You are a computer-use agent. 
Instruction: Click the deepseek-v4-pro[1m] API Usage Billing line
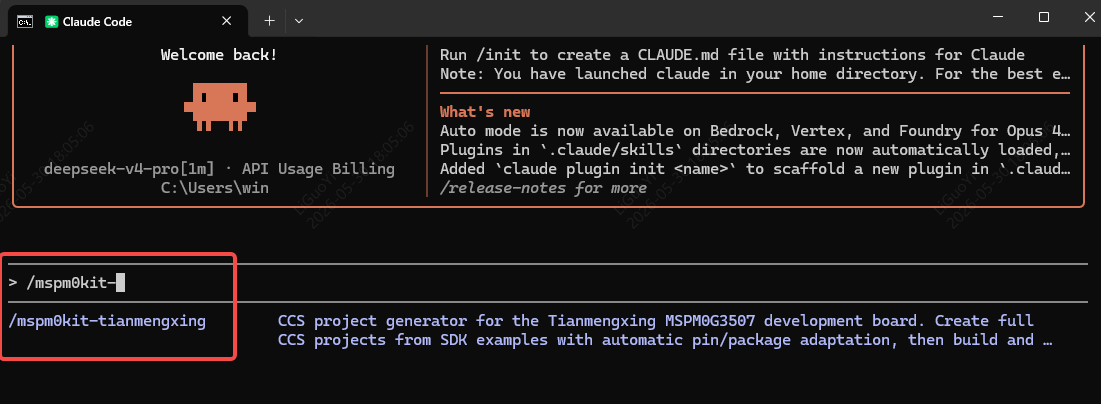(x=219, y=169)
